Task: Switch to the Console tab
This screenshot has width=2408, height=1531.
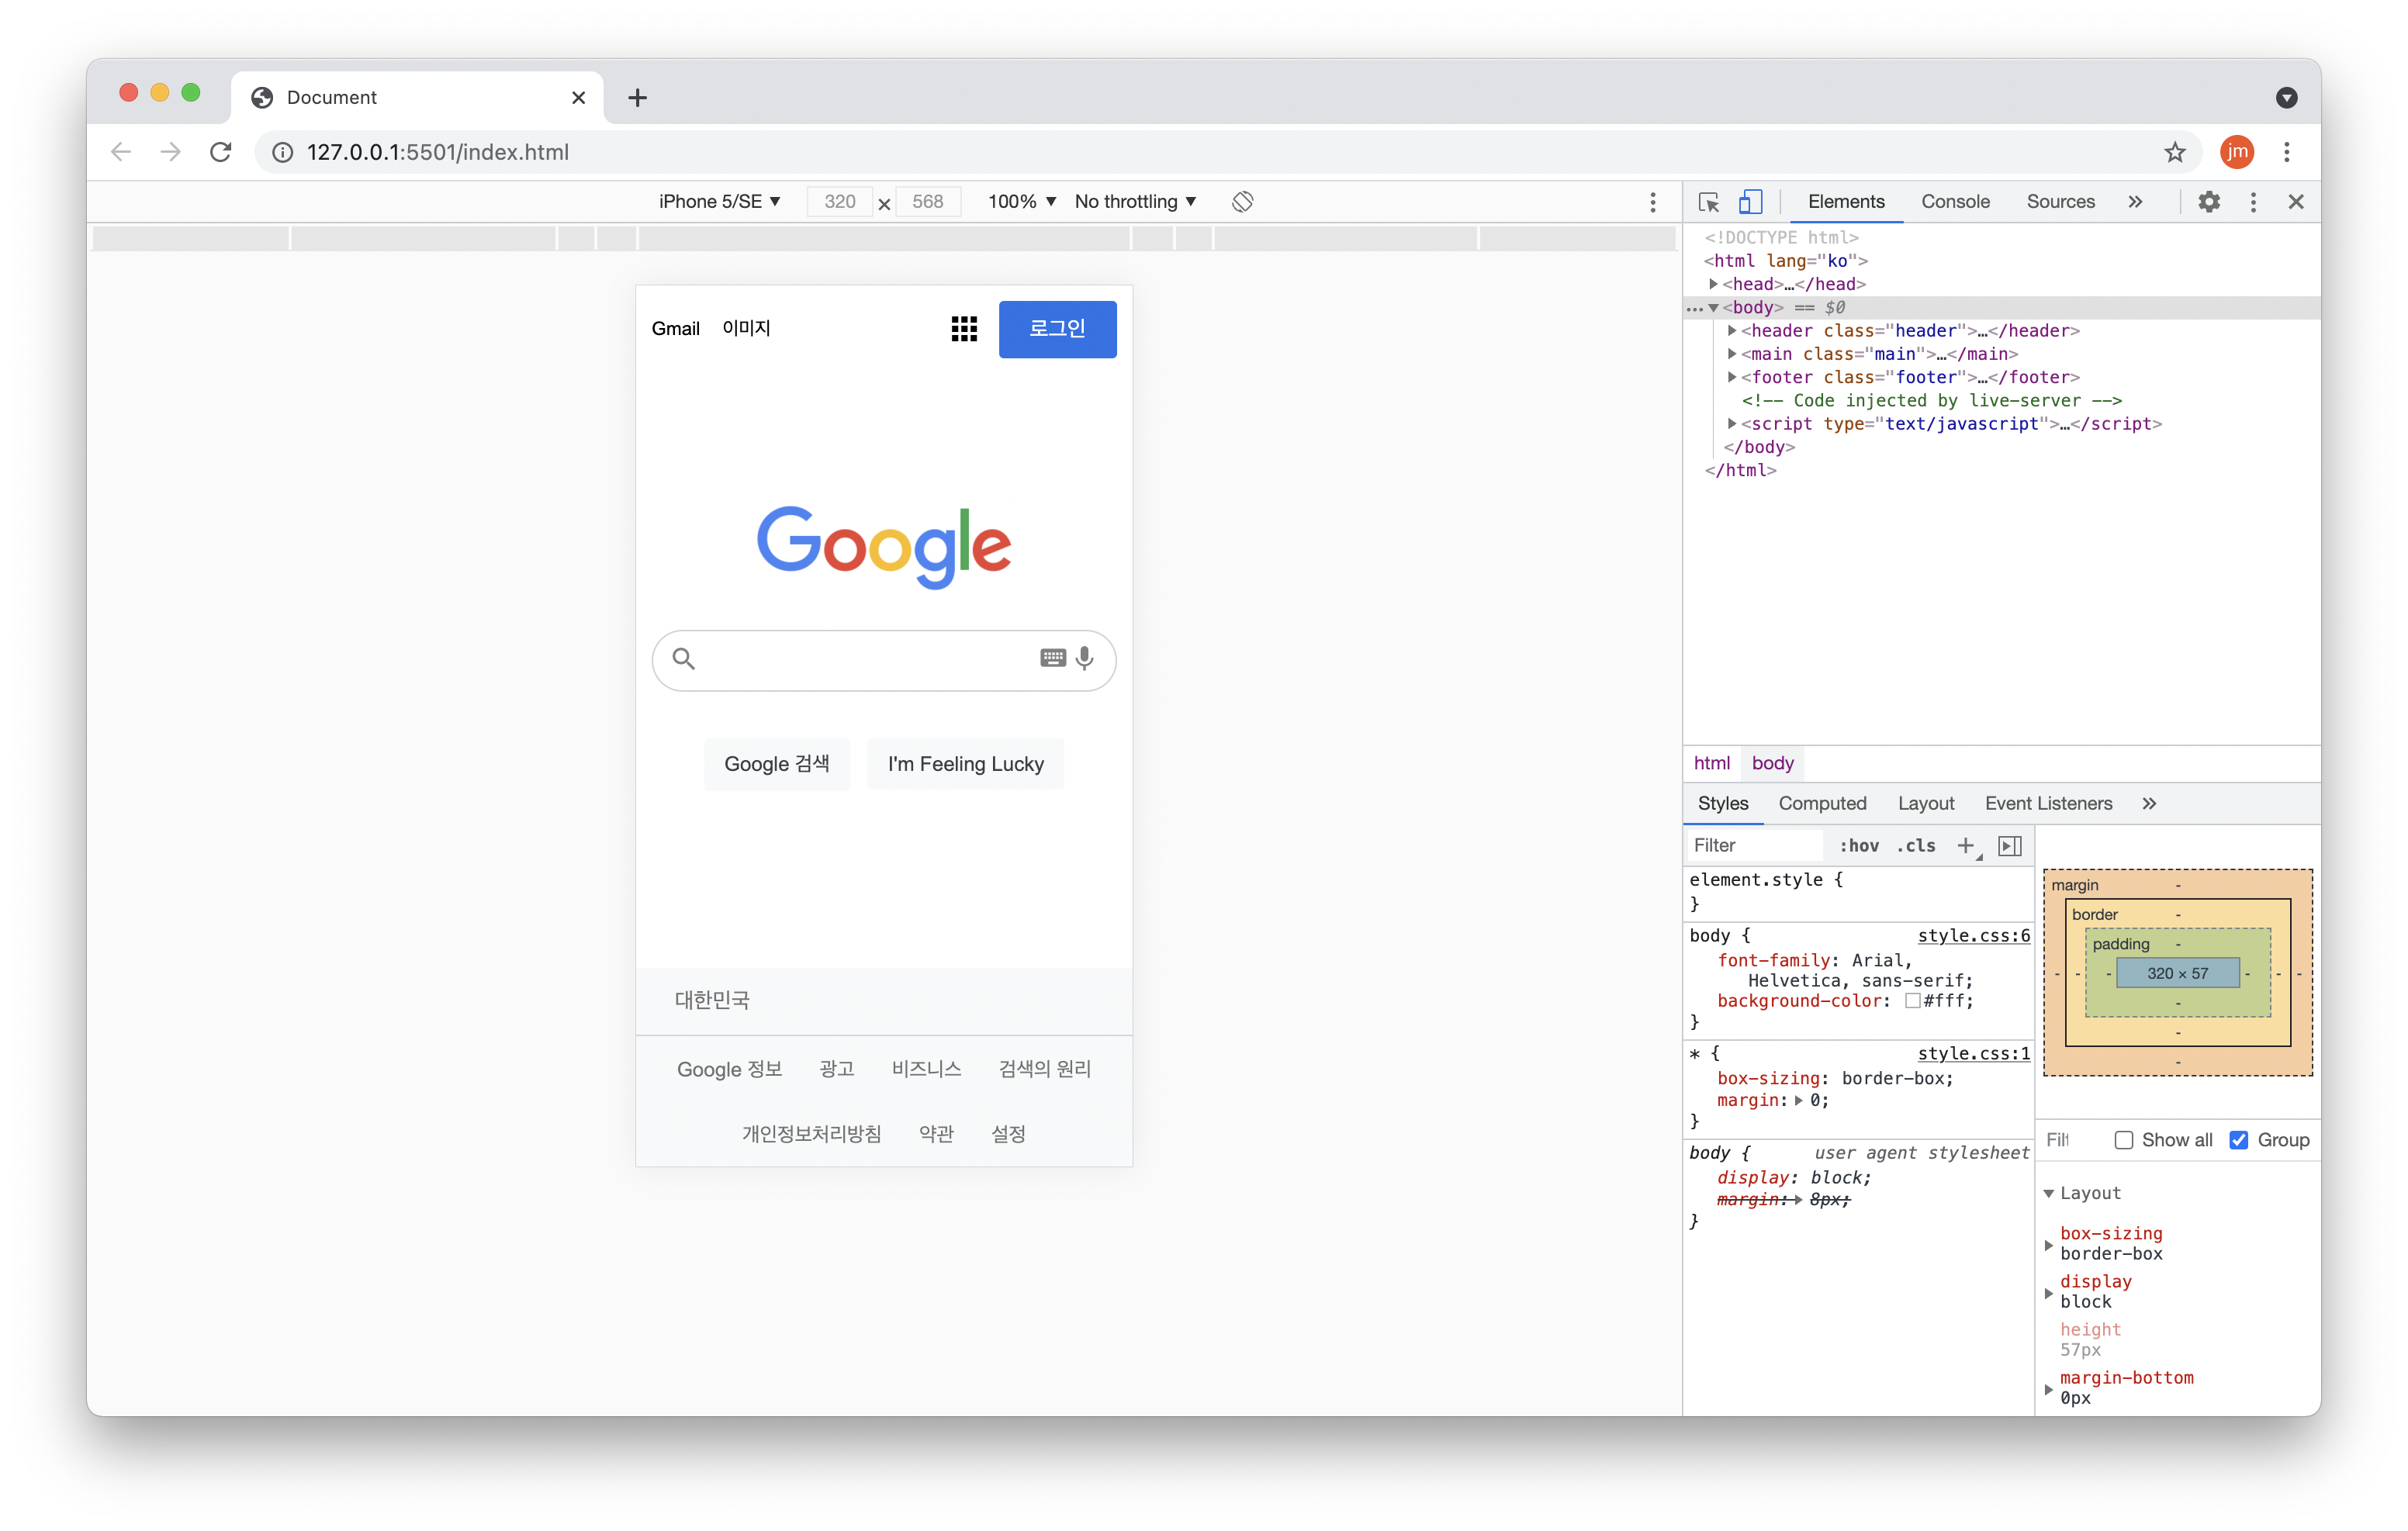Action: (1955, 202)
